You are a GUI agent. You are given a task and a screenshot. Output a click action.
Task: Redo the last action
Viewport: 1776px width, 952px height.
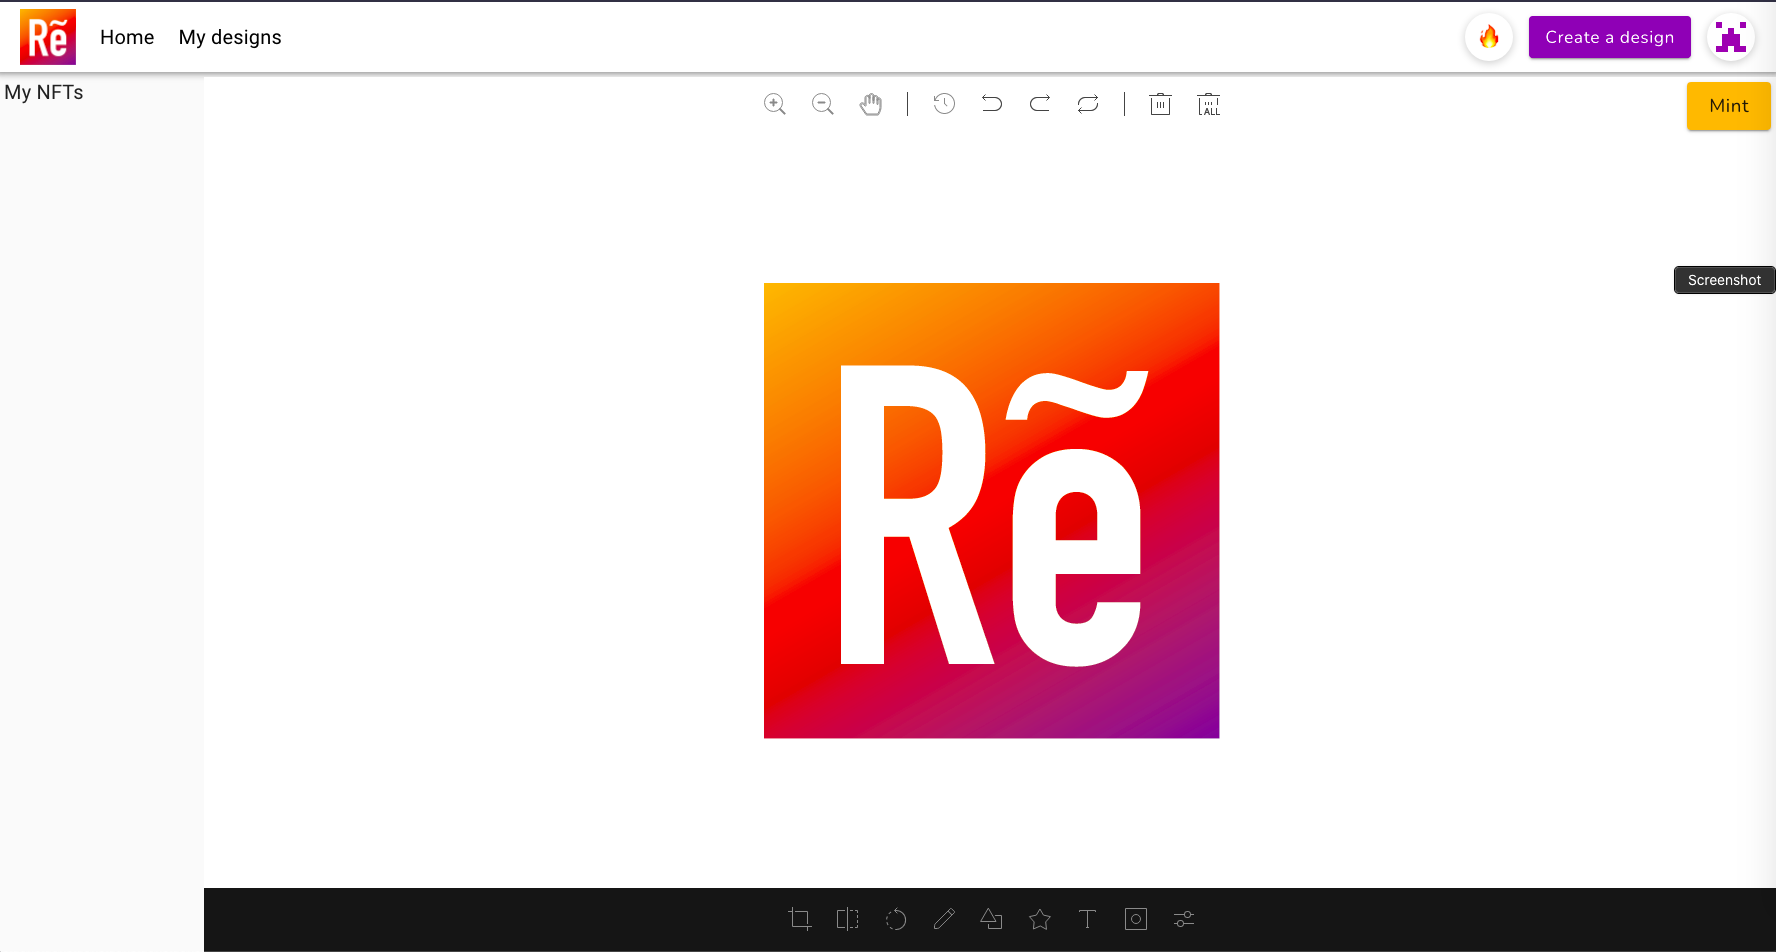(x=1040, y=104)
